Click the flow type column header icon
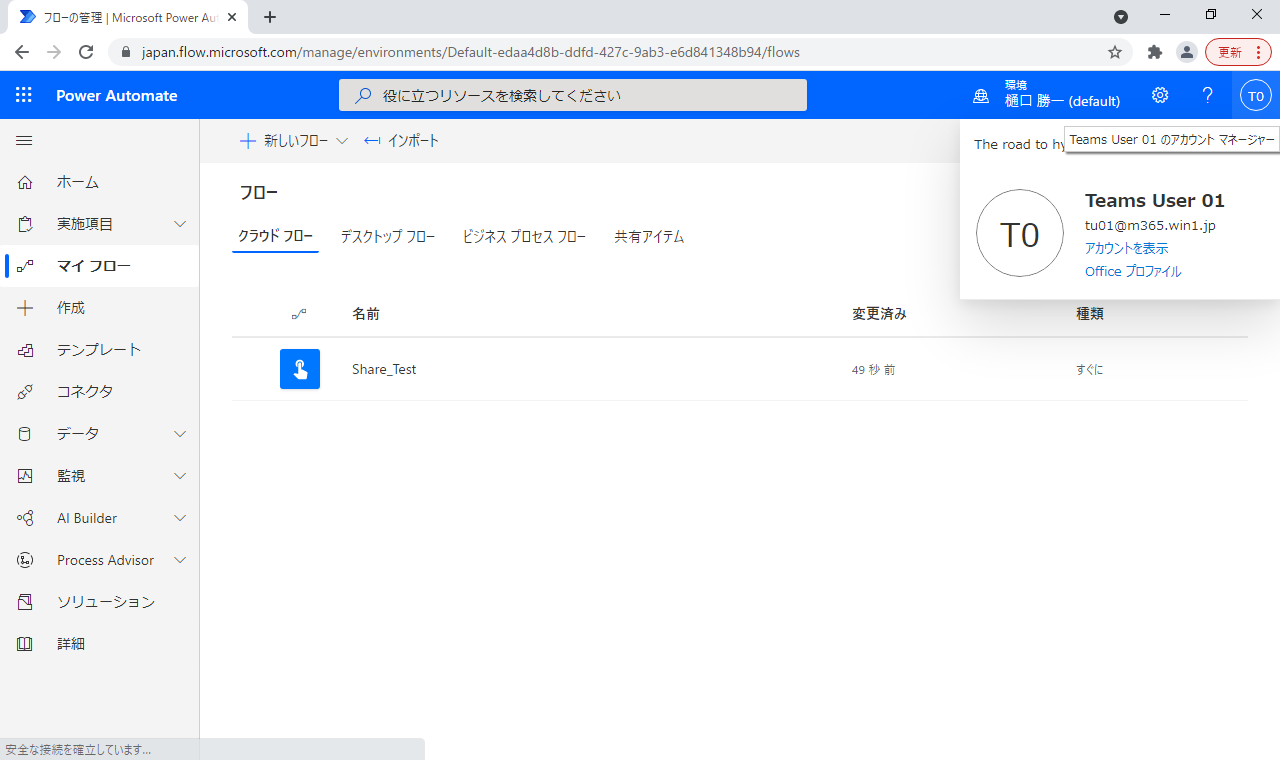Image resolution: width=1280 pixels, height=760 pixels. click(299, 314)
